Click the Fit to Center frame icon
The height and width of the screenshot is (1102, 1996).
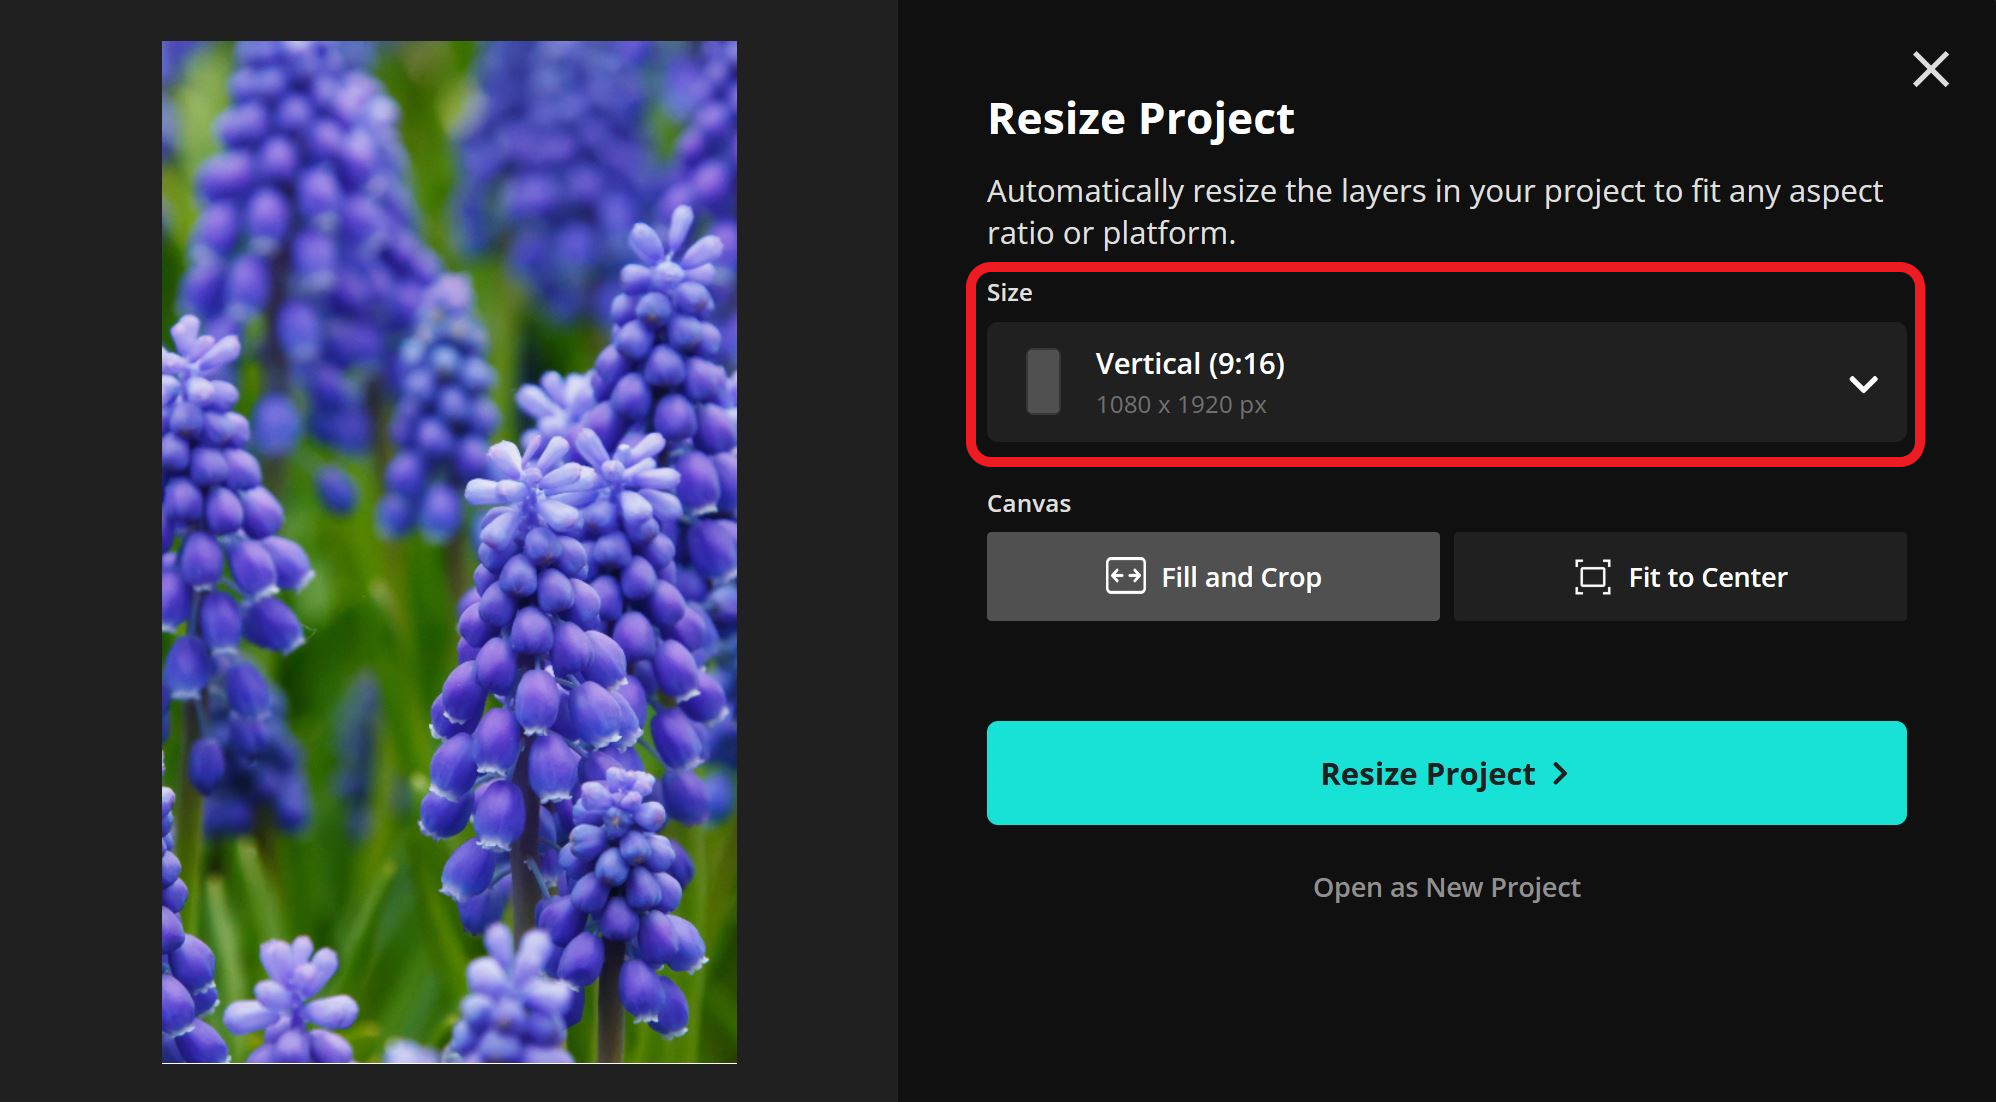(1592, 577)
